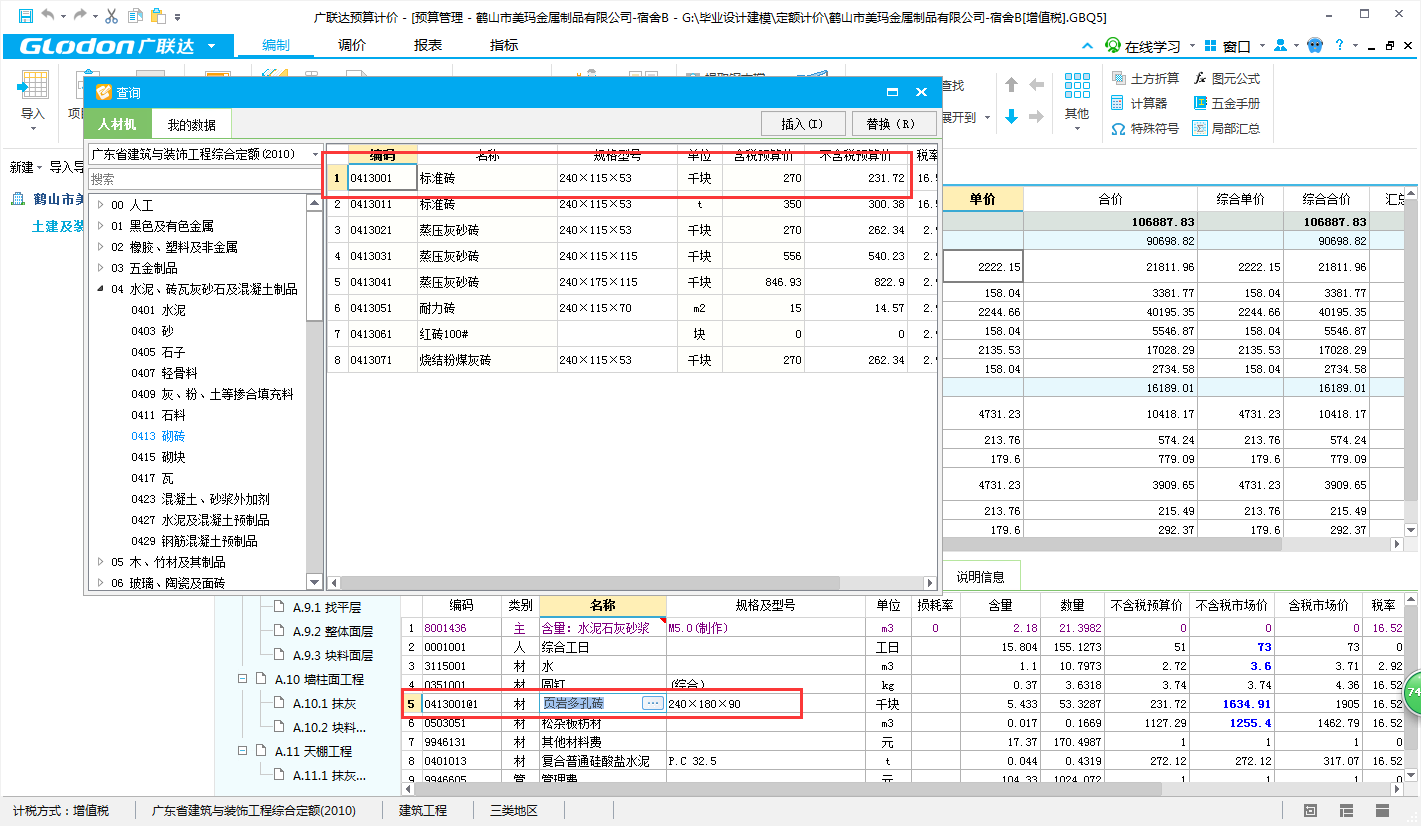Click the tree panel scroll-down arrow
Viewport: 1421px width, 826px height.
click(315, 582)
